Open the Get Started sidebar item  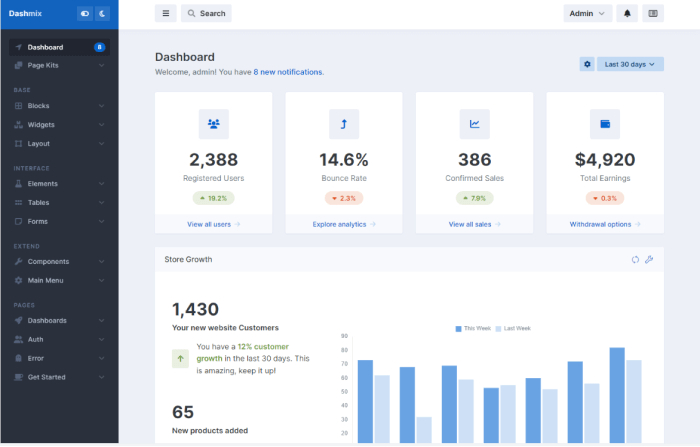click(x=59, y=377)
